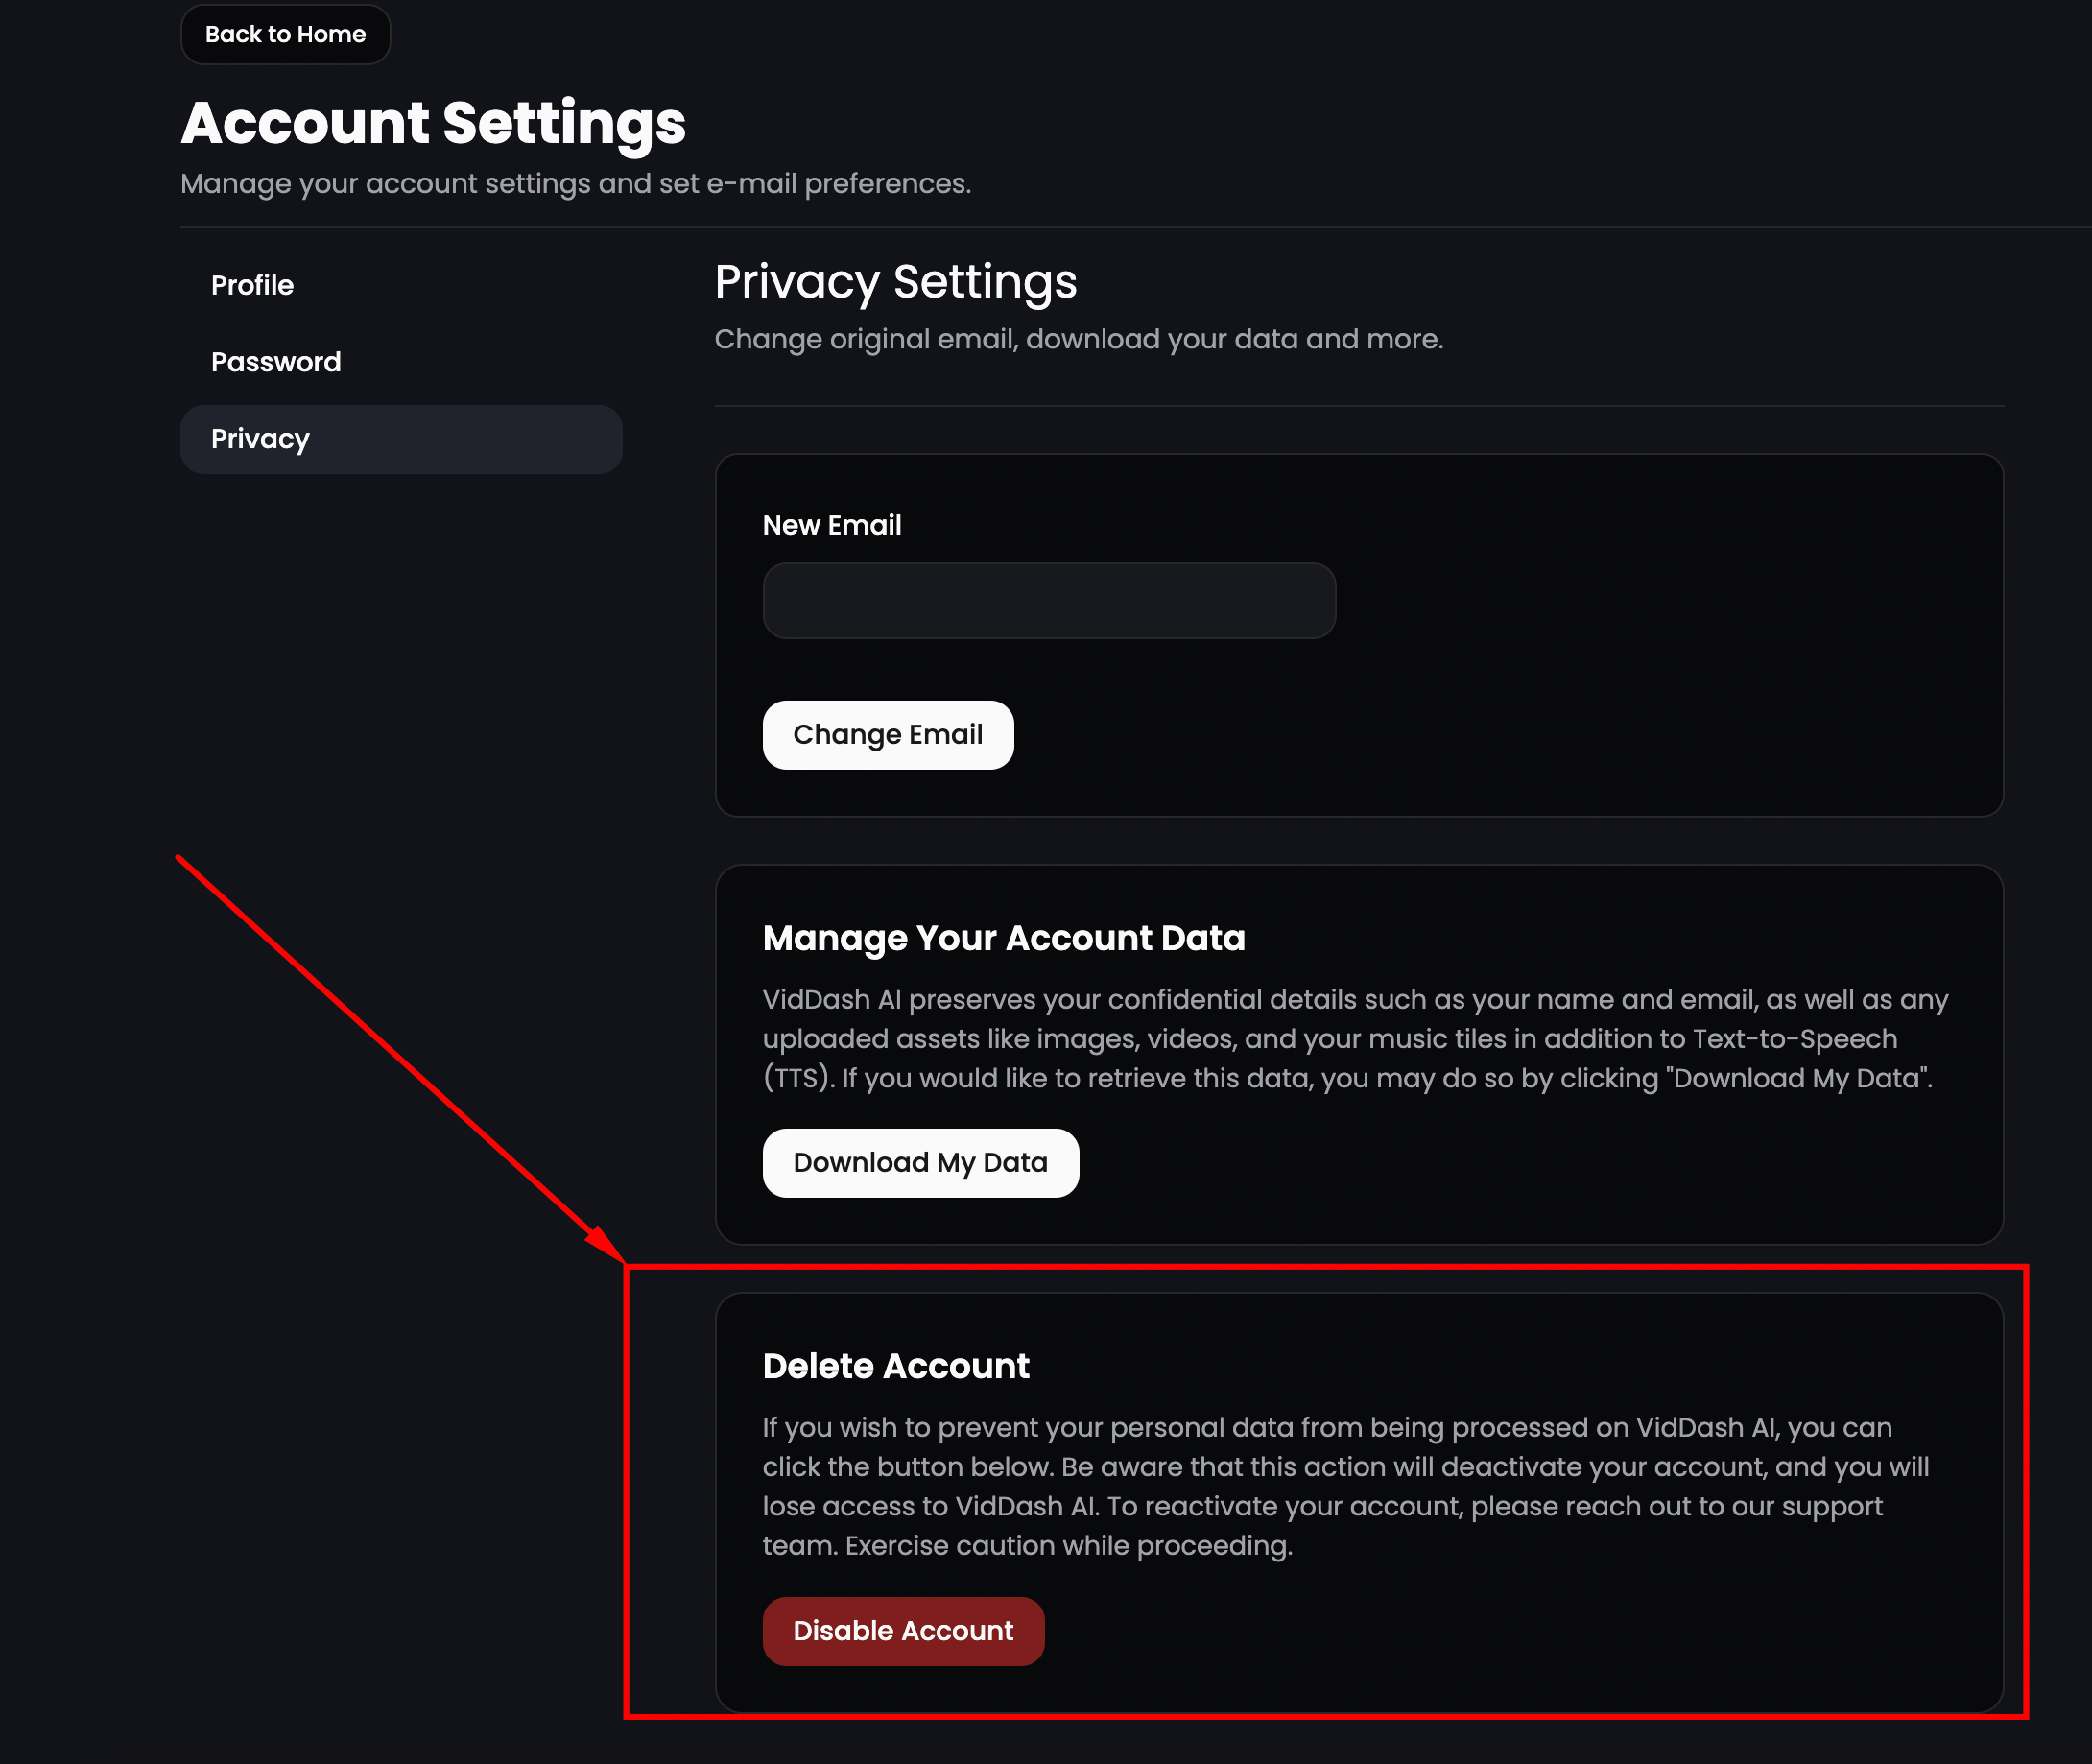Open the Manage Your Account Data card
The image size is (2092, 1764).
1003,938
